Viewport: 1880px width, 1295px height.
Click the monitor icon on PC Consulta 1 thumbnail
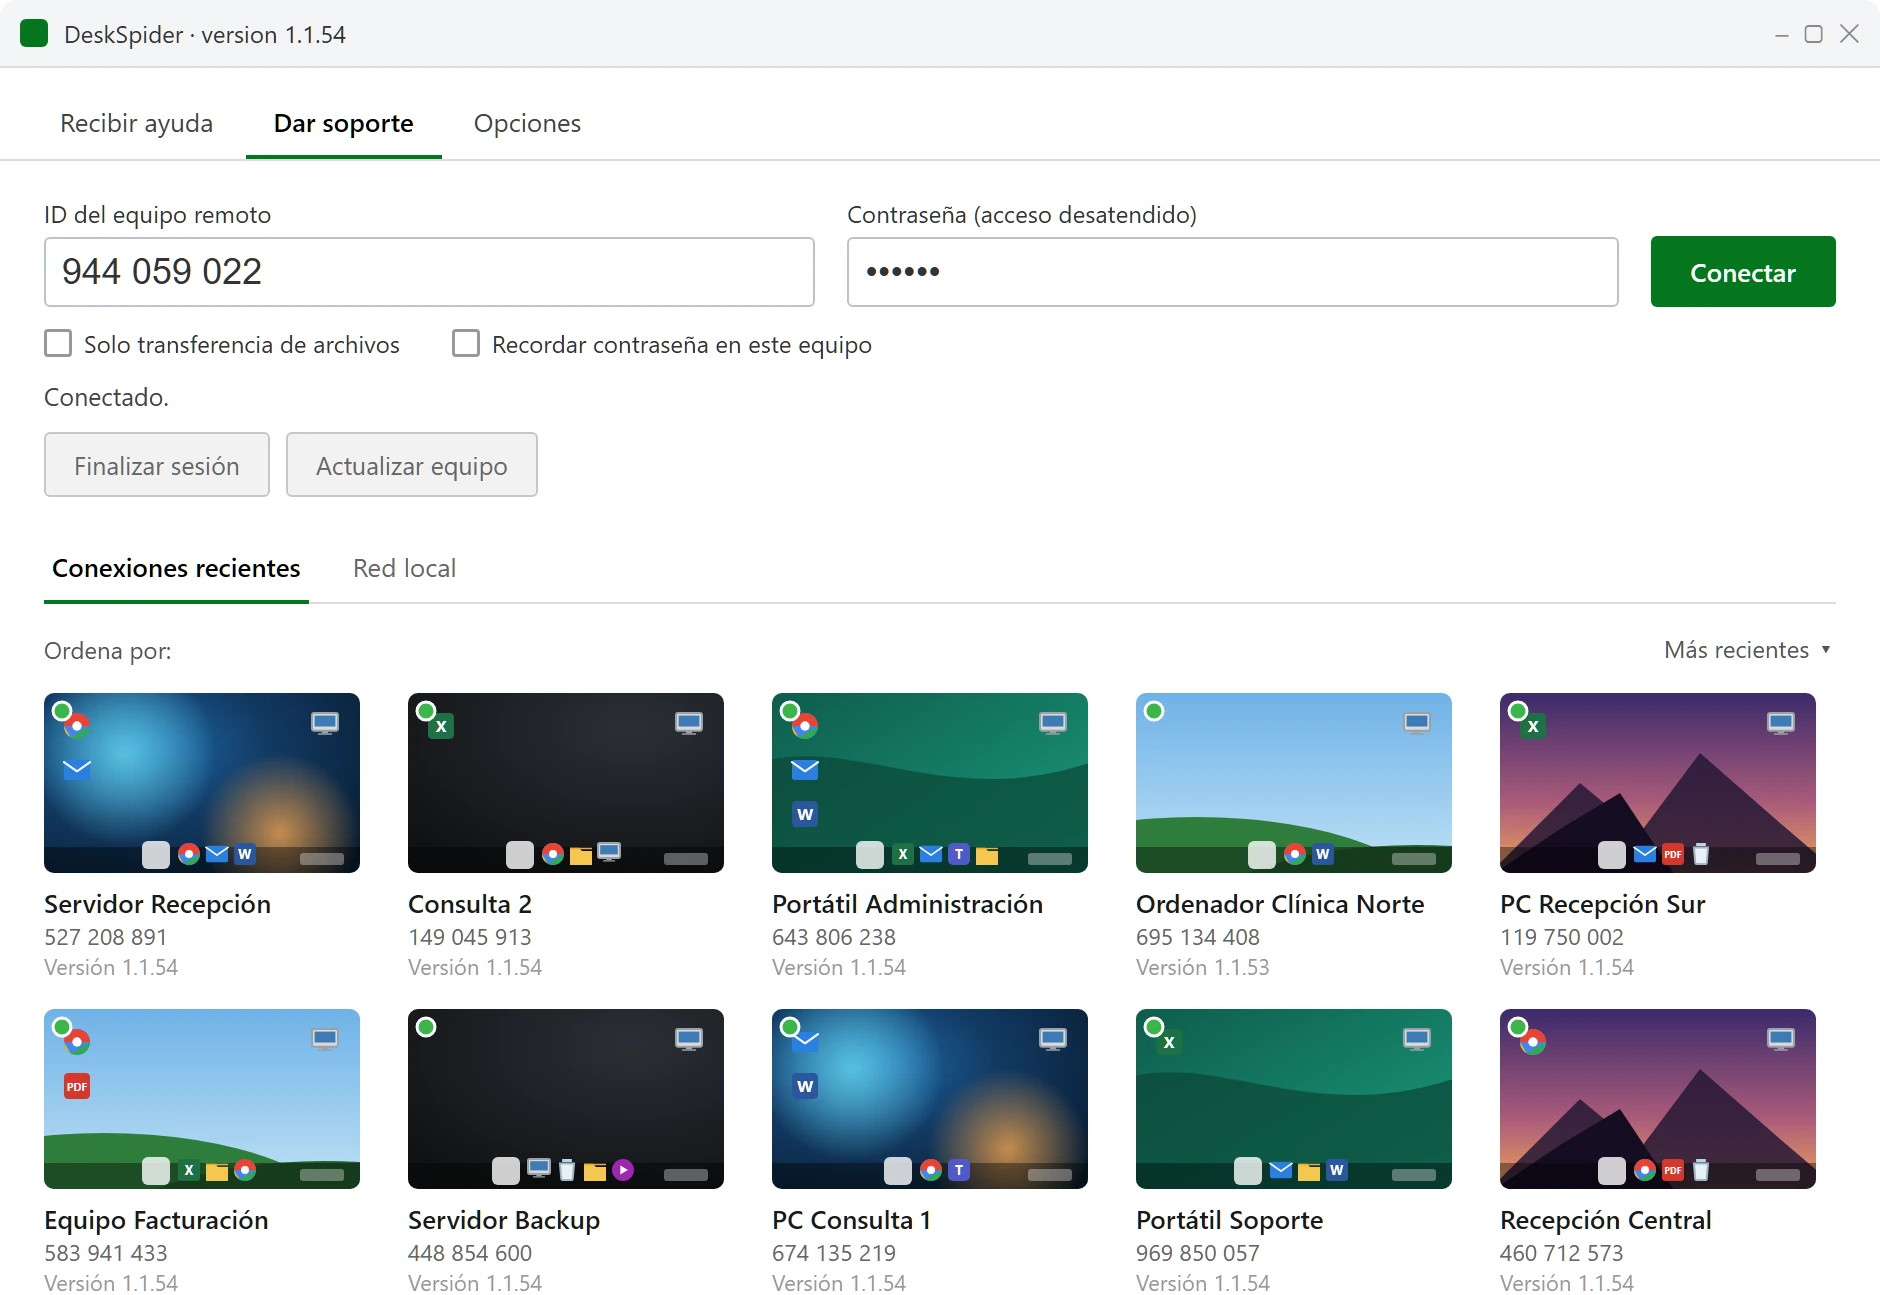[x=1053, y=1039]
